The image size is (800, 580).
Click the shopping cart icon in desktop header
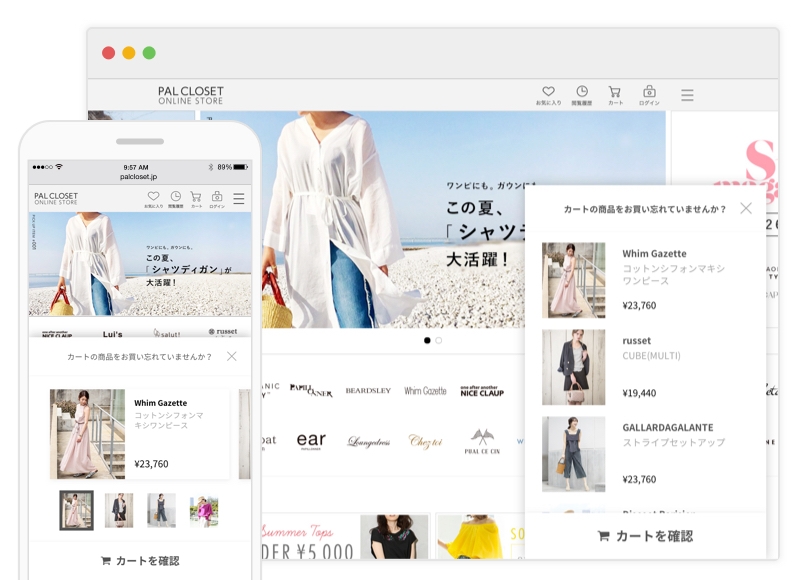pyautogui.click(x=614, y=92)
